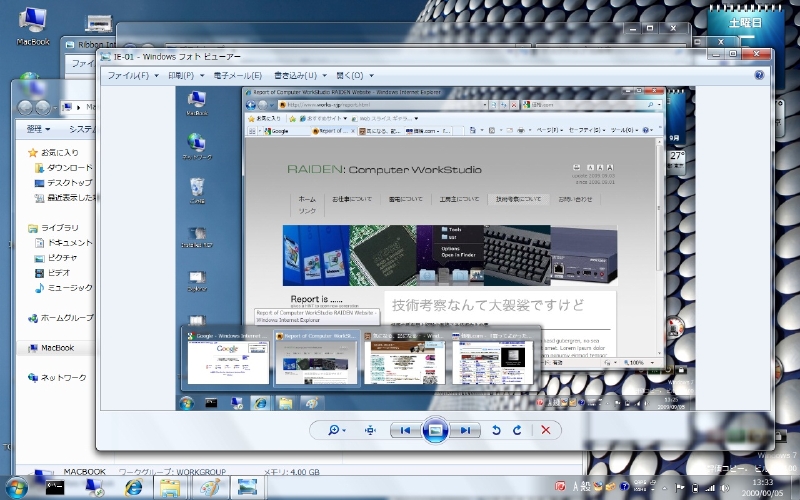Open Photo Viewer help via the blue question icon
800x500 pixels.
coord(759,76)
